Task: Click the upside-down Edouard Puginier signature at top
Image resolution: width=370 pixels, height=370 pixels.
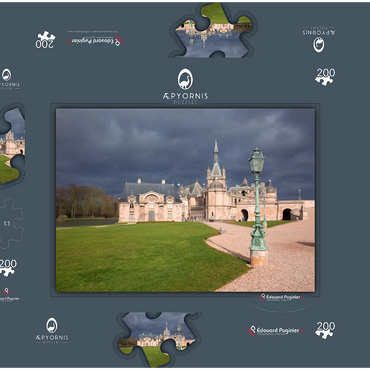Action: (x=95, y=41)
